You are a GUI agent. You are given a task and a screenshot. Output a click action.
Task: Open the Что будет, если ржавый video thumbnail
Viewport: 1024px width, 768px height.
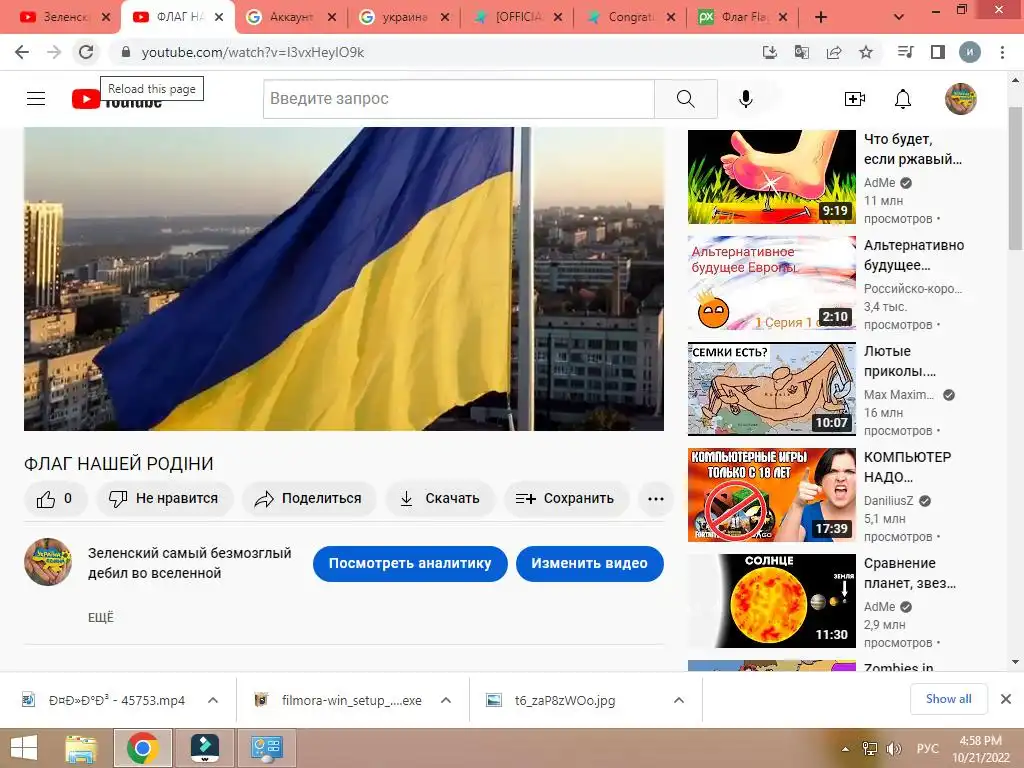(x=771, y=177)
